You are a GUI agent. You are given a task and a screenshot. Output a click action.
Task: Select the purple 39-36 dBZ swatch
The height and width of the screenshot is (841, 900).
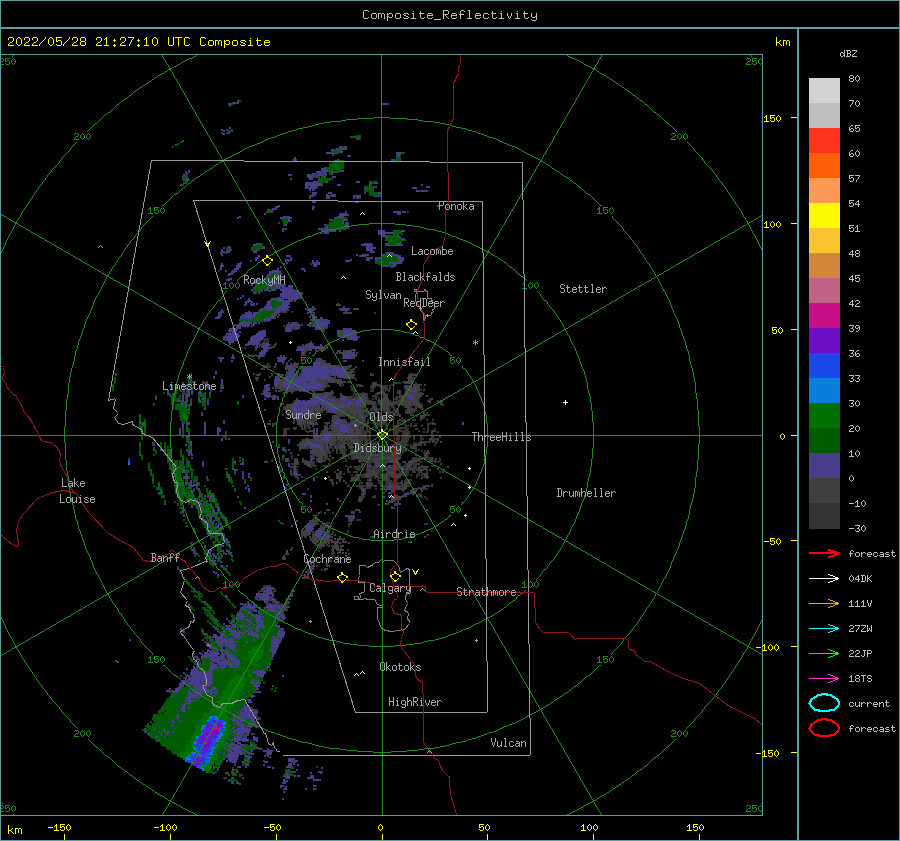click(824, 340)
